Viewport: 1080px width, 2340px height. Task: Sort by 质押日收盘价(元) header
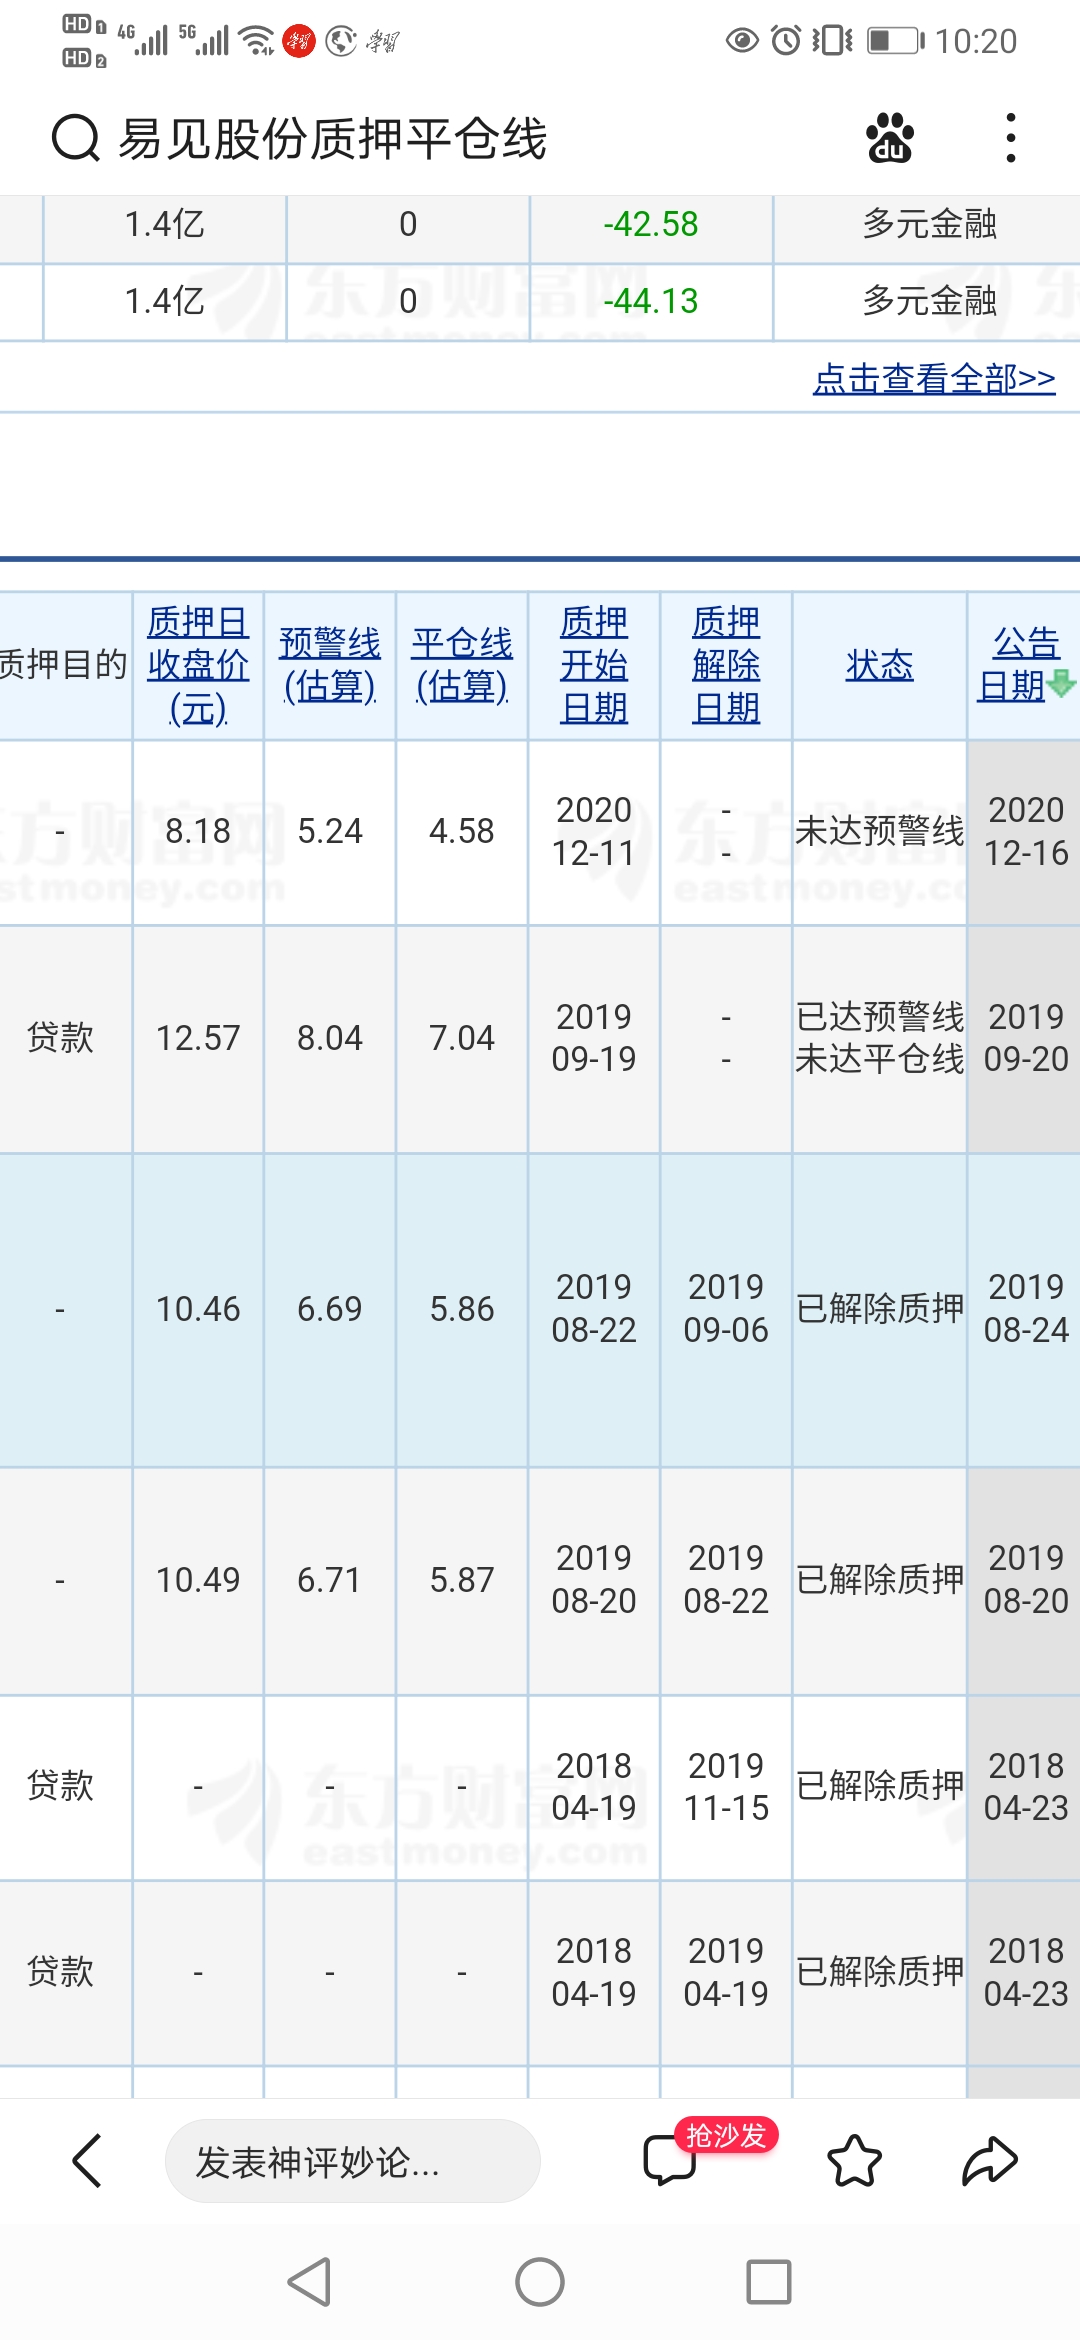[x=198, y=665]
